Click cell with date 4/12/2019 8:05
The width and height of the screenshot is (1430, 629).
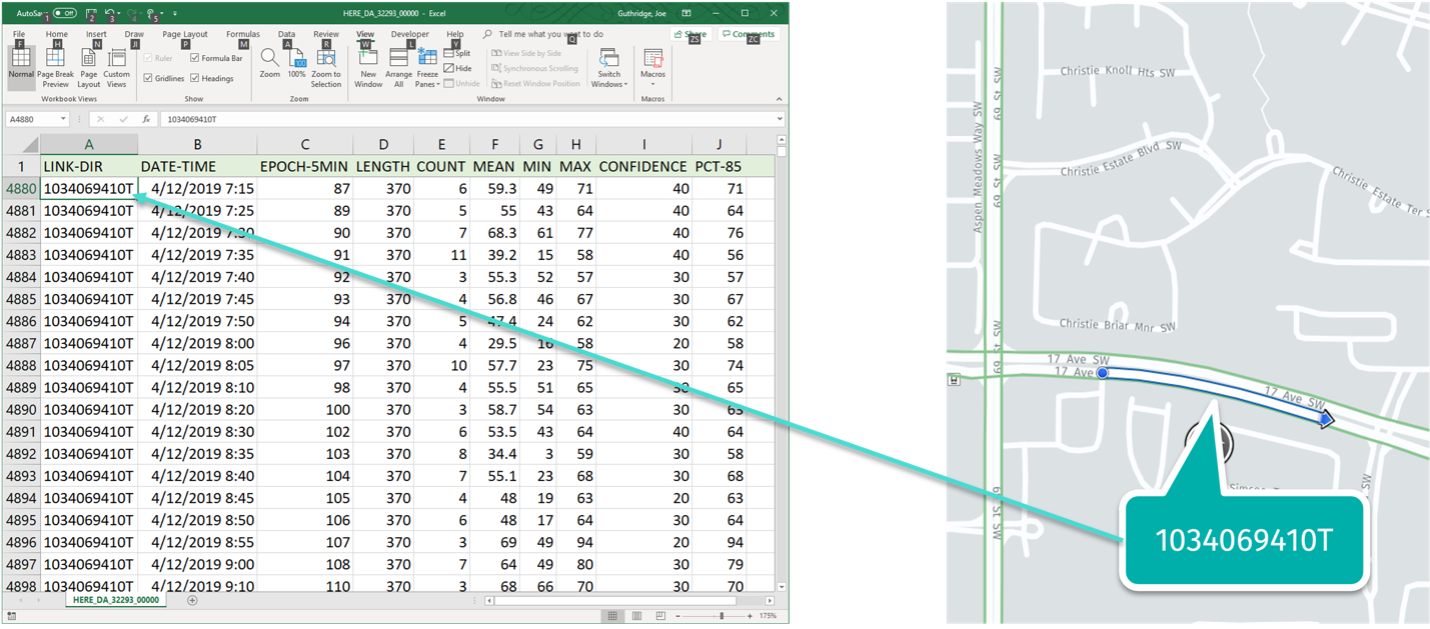click(x=197, y=365)
